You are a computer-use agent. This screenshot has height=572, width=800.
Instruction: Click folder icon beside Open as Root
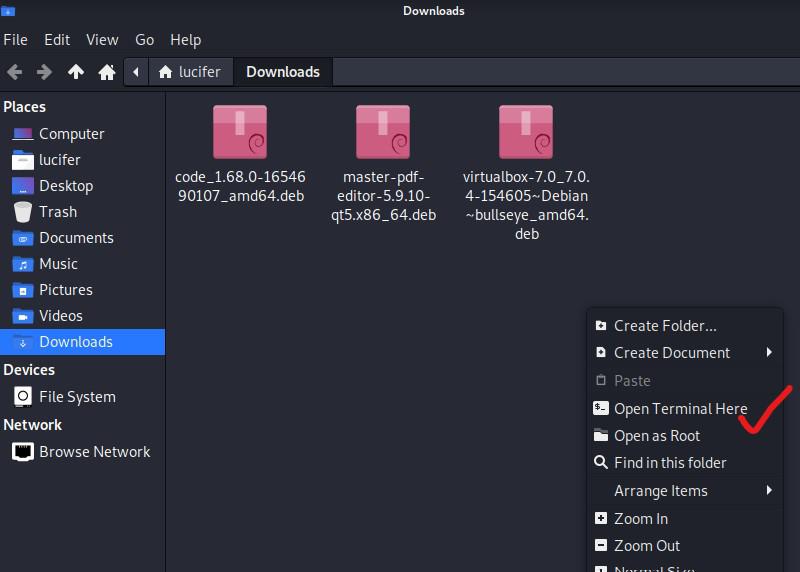(x=601, y=435)
